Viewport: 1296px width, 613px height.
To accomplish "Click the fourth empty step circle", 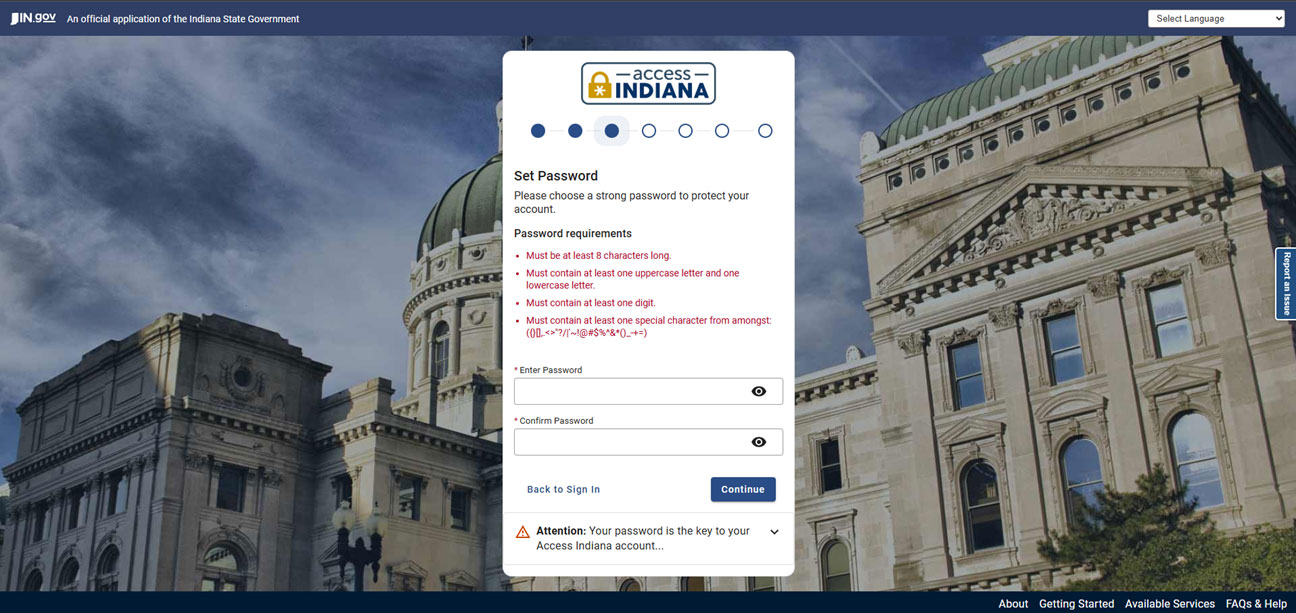I will [x=649, y=131].
